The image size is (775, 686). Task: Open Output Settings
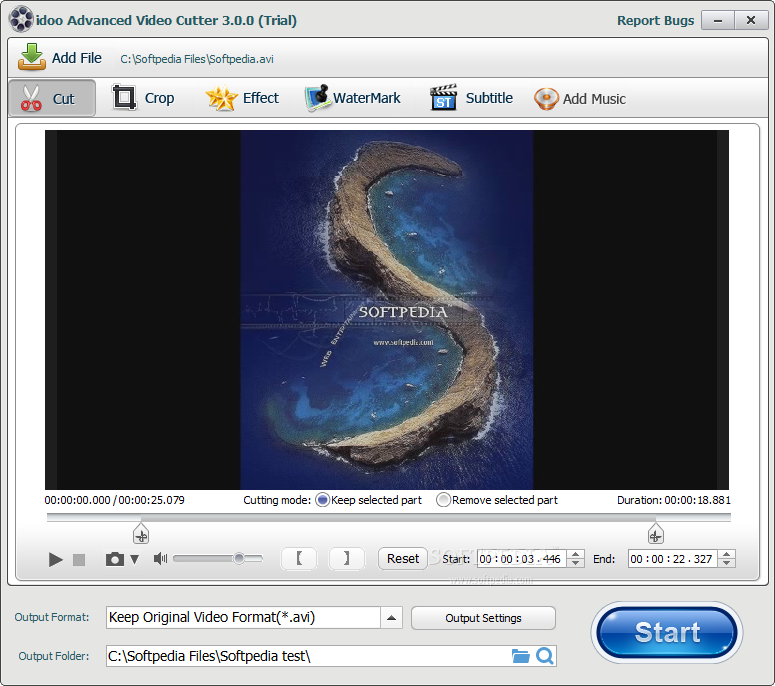(x=483, y=618)
